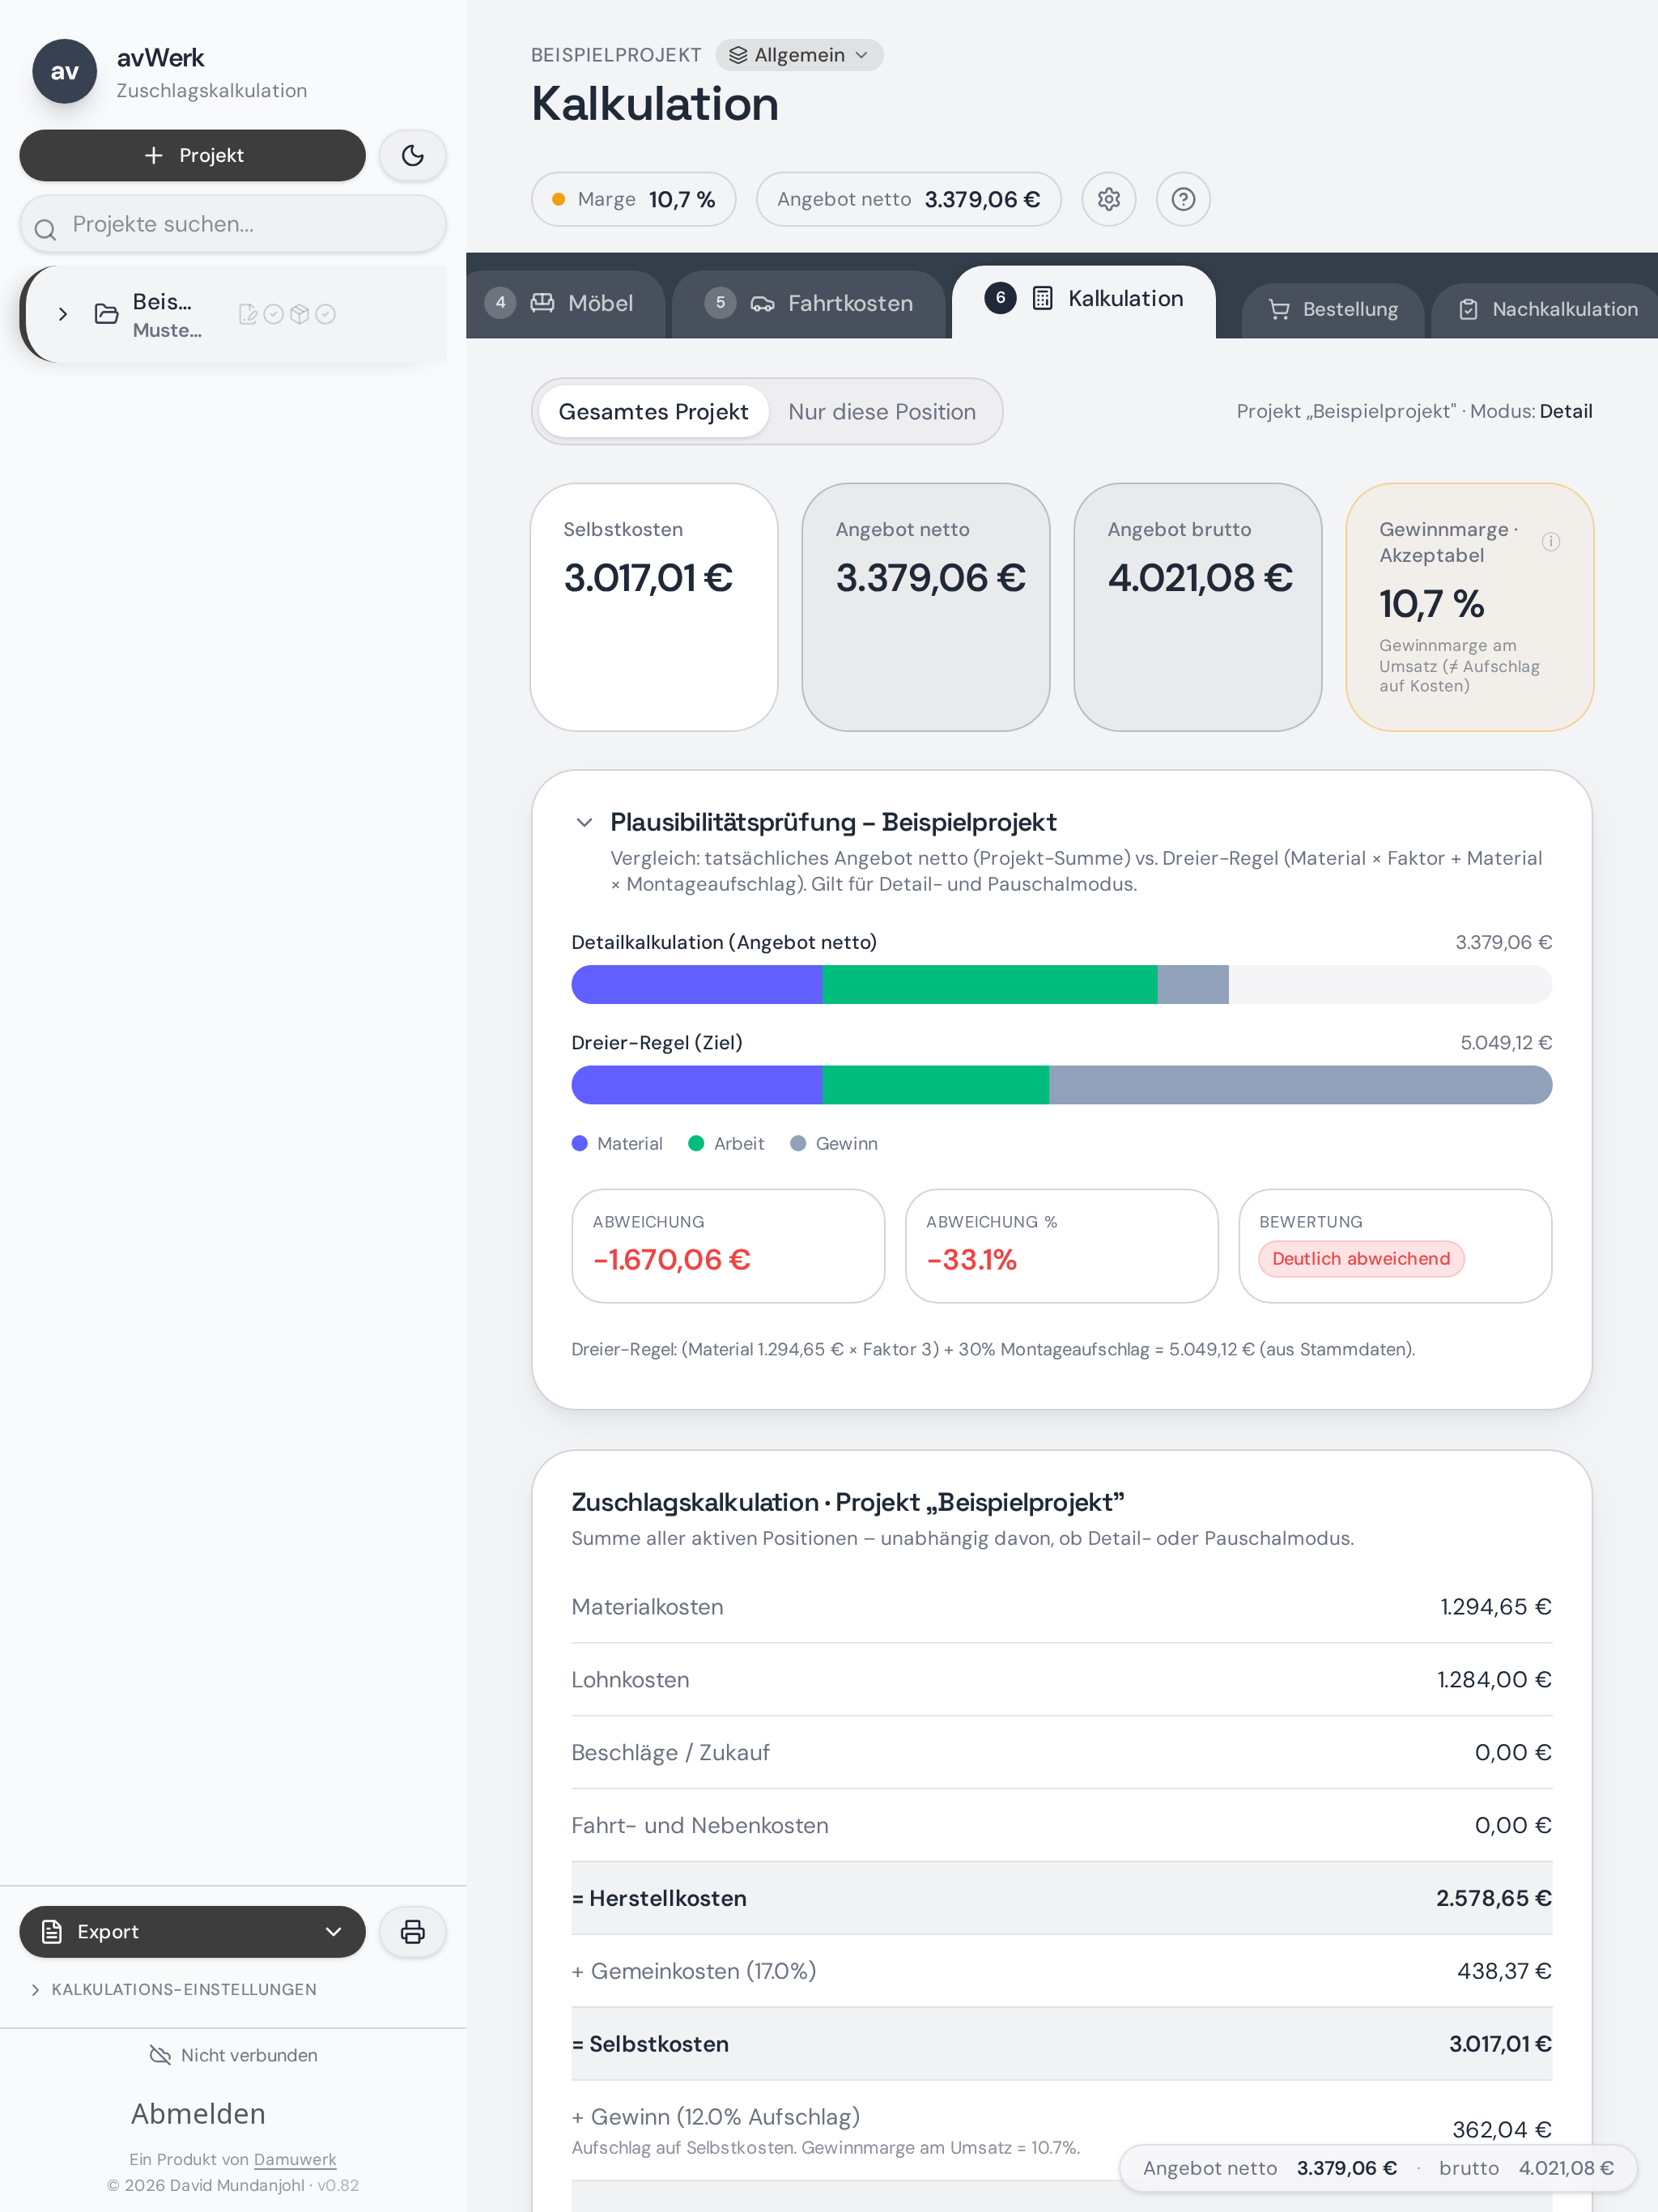Click the open folder icon of Beispielprojekt

pos(106,314)
